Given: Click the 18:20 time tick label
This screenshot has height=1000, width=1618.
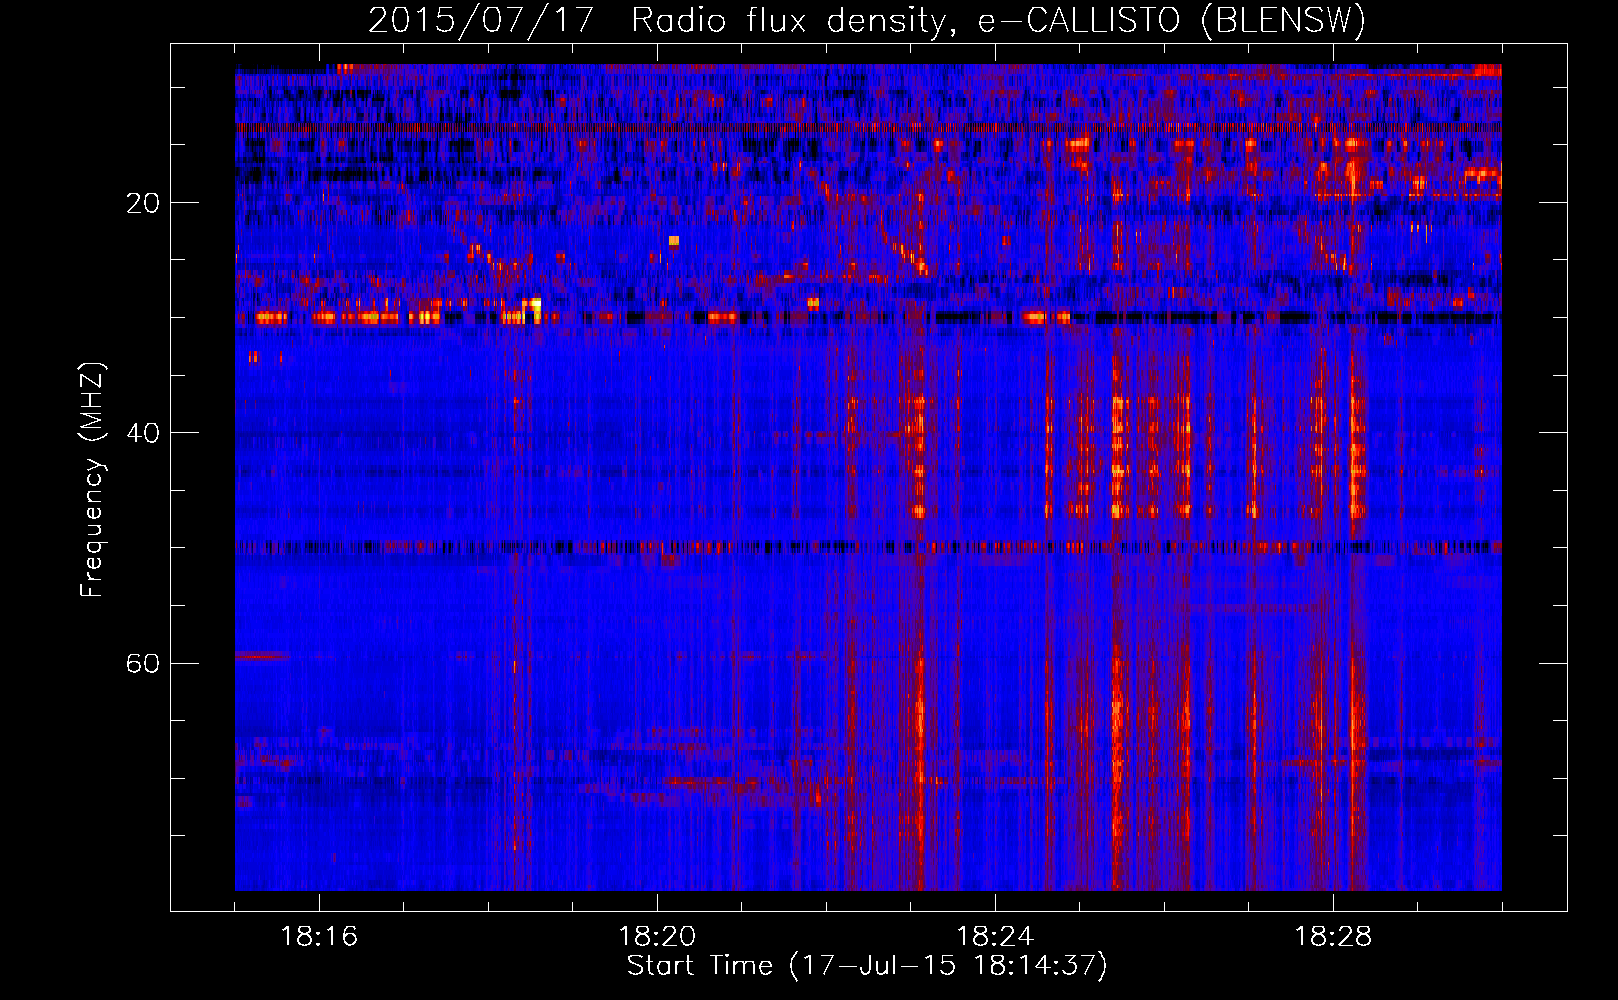Looking at the screenshot, I should (657, 937).
